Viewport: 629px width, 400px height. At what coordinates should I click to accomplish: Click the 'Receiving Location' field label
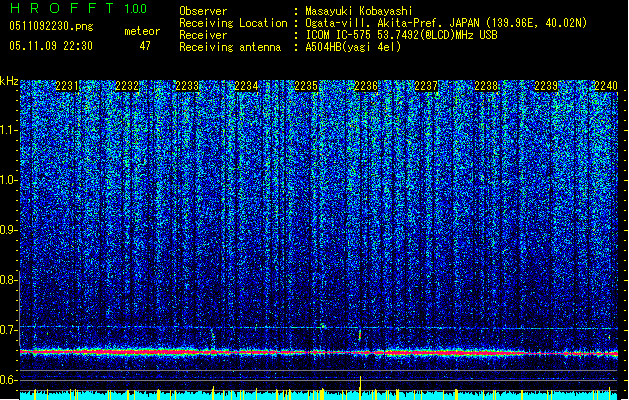[233, 23]
